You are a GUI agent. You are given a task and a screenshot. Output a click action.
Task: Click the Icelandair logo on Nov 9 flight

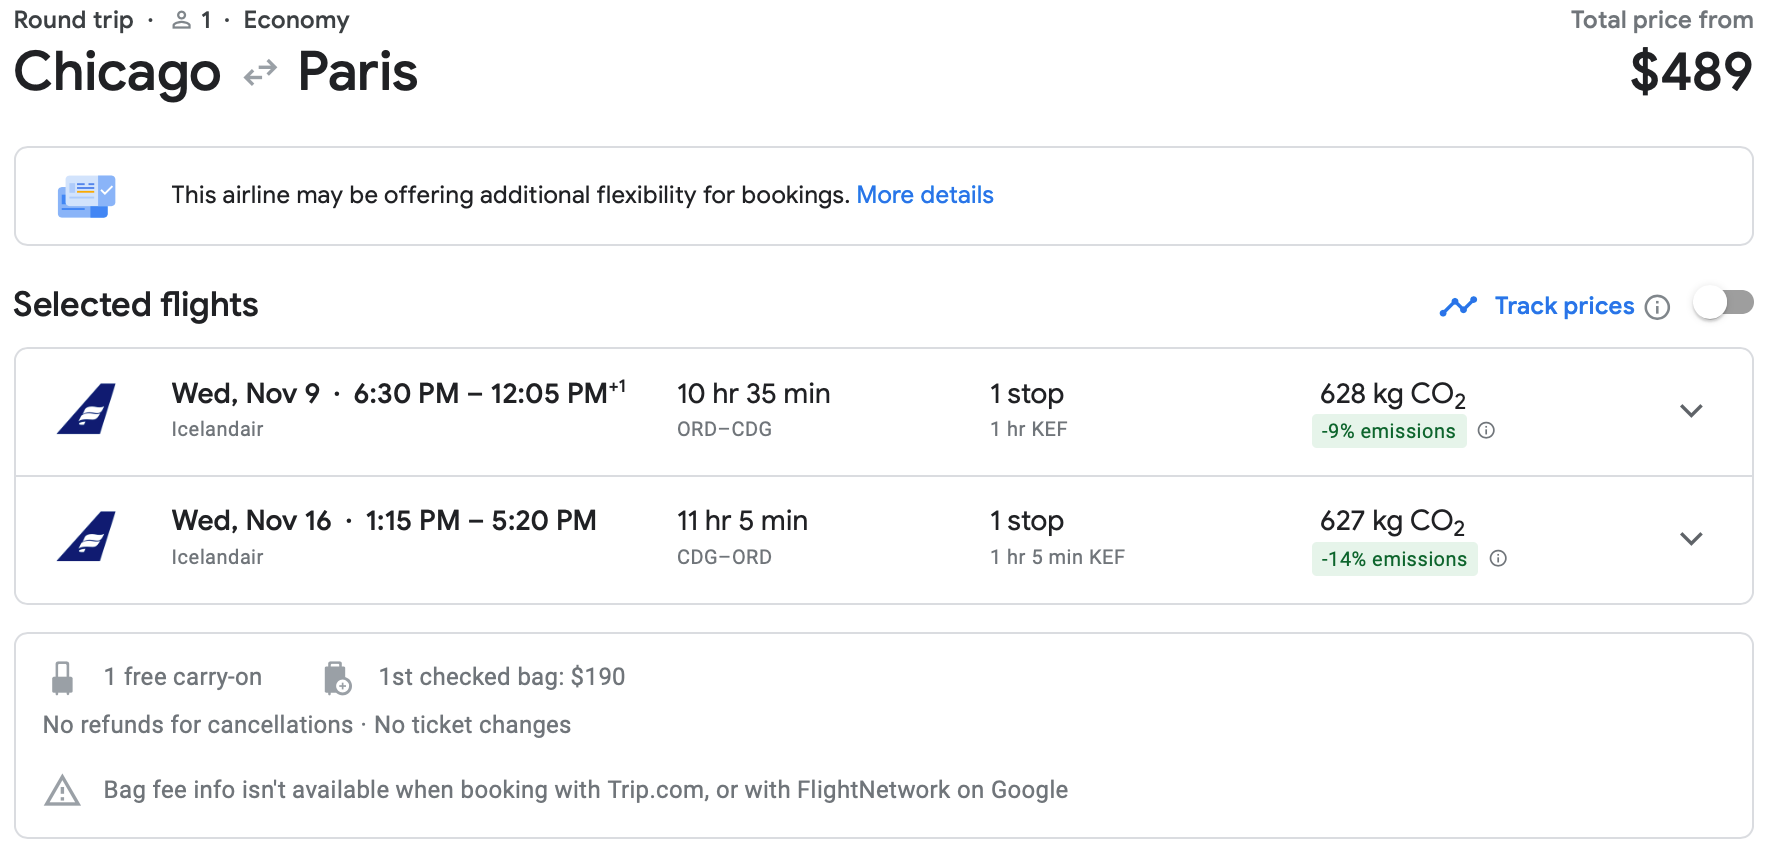tap(87, 409)
